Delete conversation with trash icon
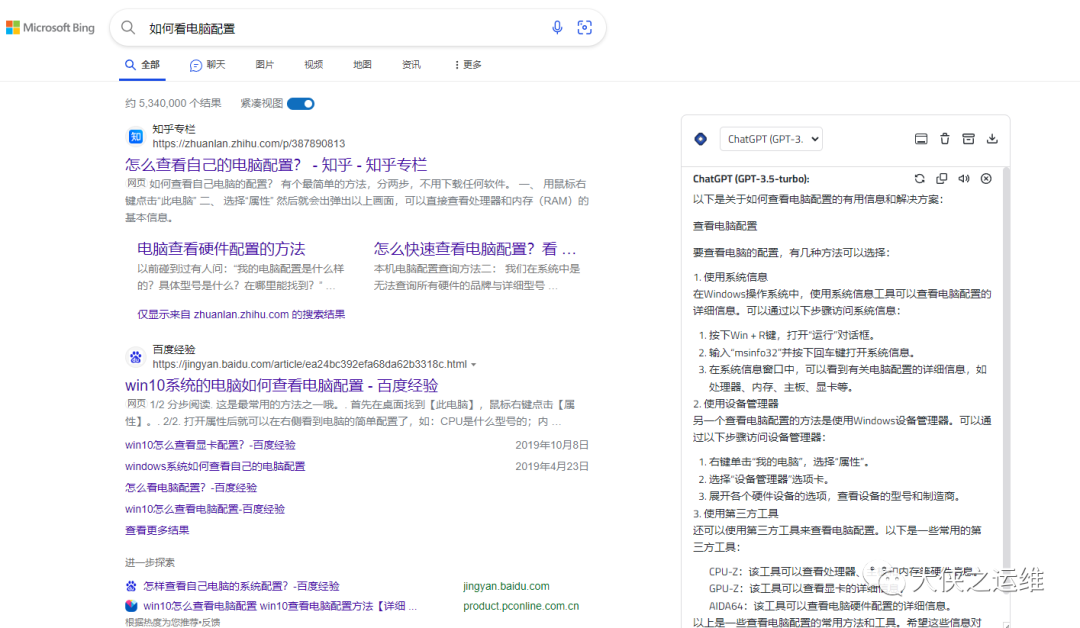The width and height of the screenshot is (1080, 628). pos(945,138)
